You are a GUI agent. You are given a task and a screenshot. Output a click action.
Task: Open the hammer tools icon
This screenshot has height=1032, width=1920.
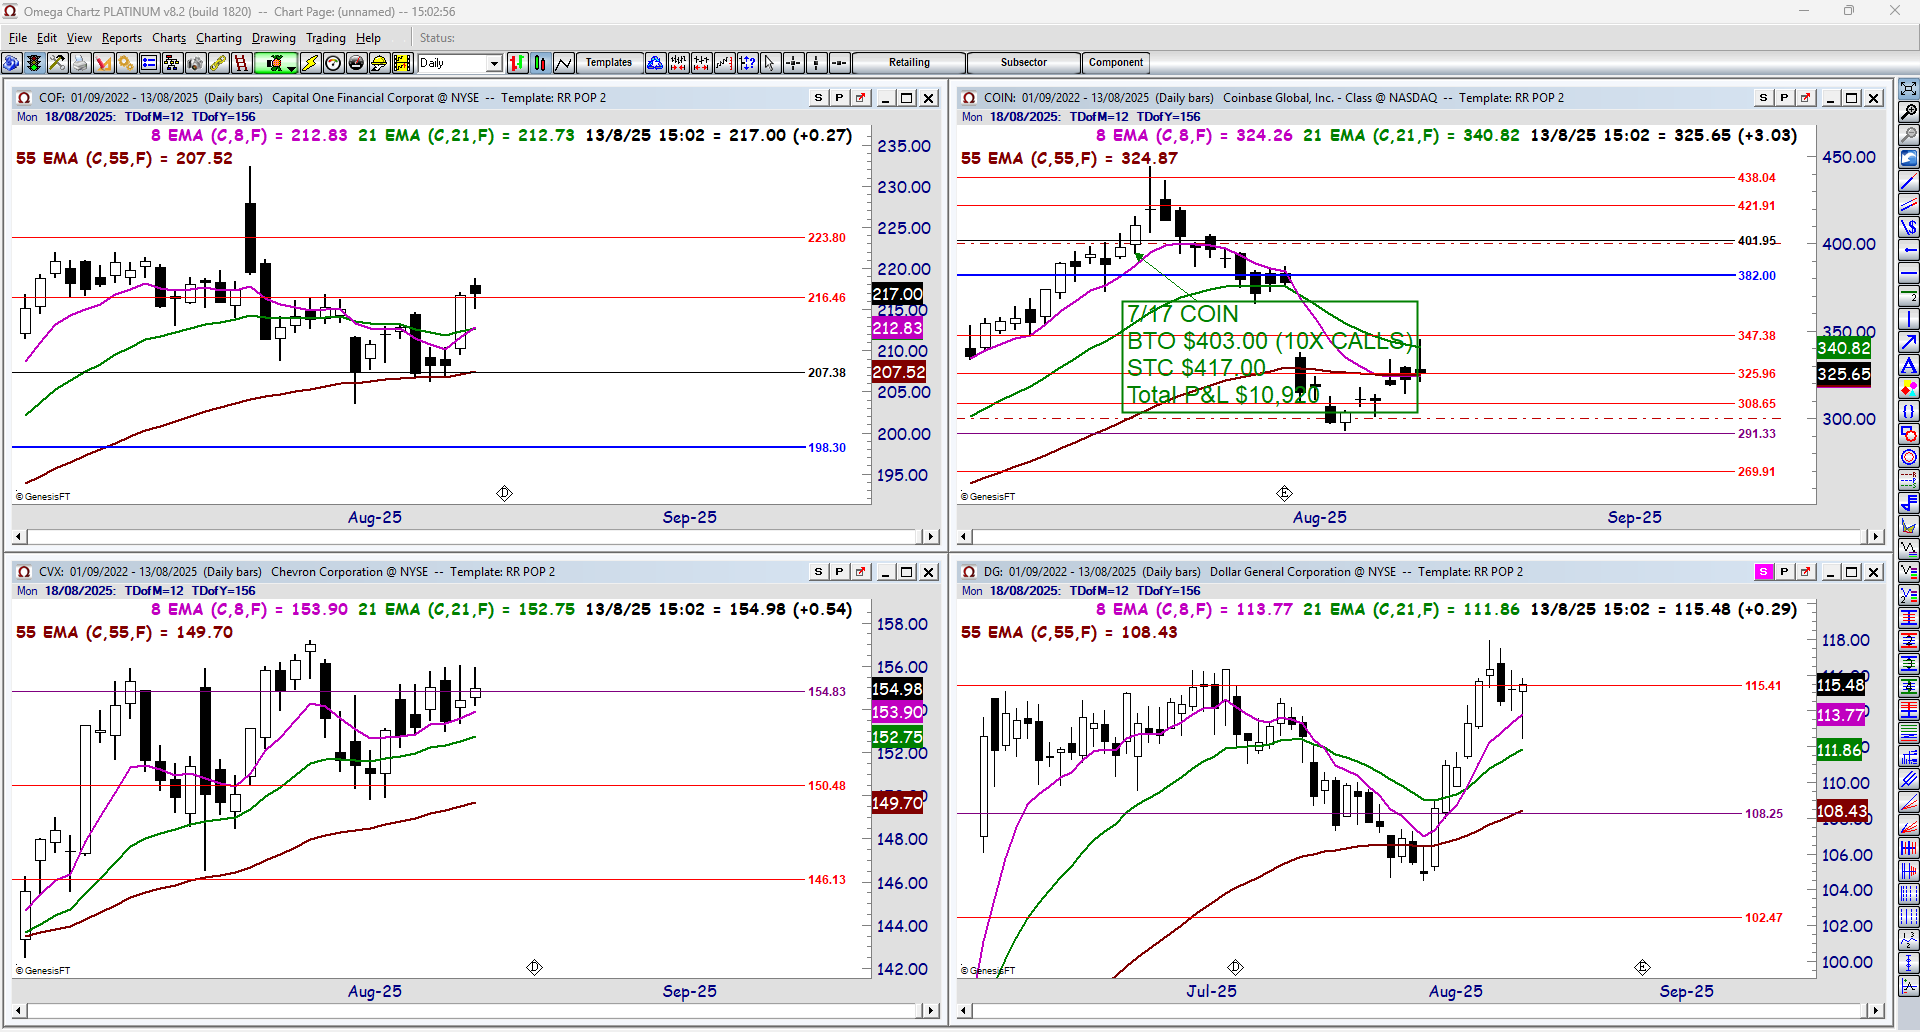pyautogui.click(x=57, y=63)
